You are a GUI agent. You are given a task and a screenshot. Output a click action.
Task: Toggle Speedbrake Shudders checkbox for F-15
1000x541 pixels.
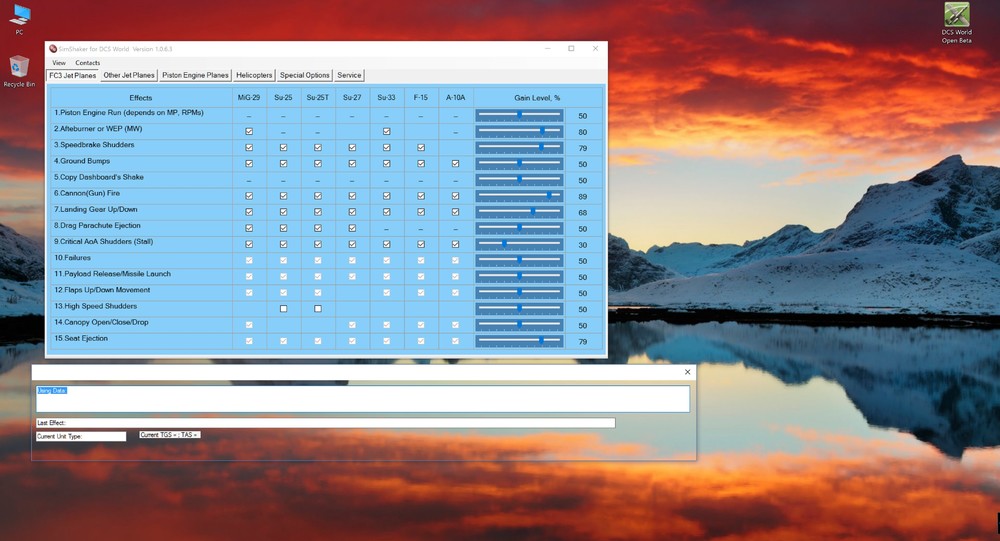[421, 147]
